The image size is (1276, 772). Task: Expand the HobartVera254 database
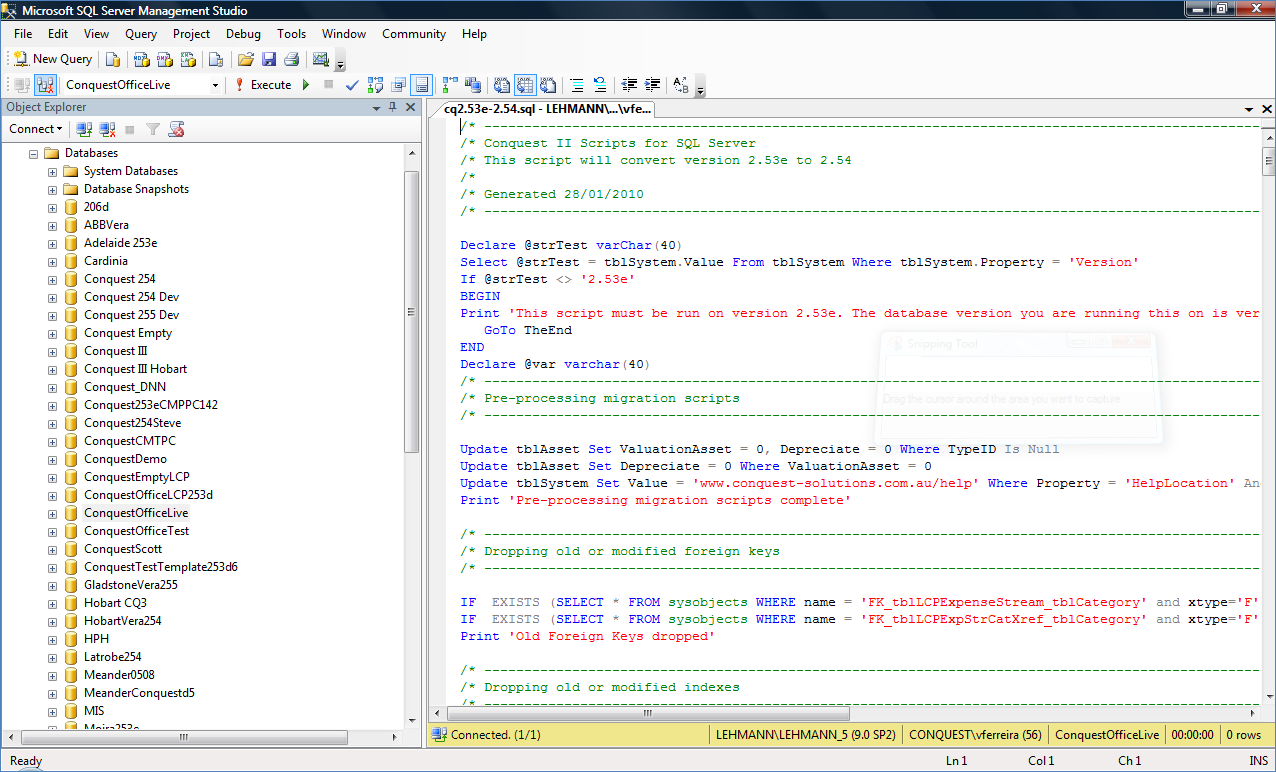point(52,622)
